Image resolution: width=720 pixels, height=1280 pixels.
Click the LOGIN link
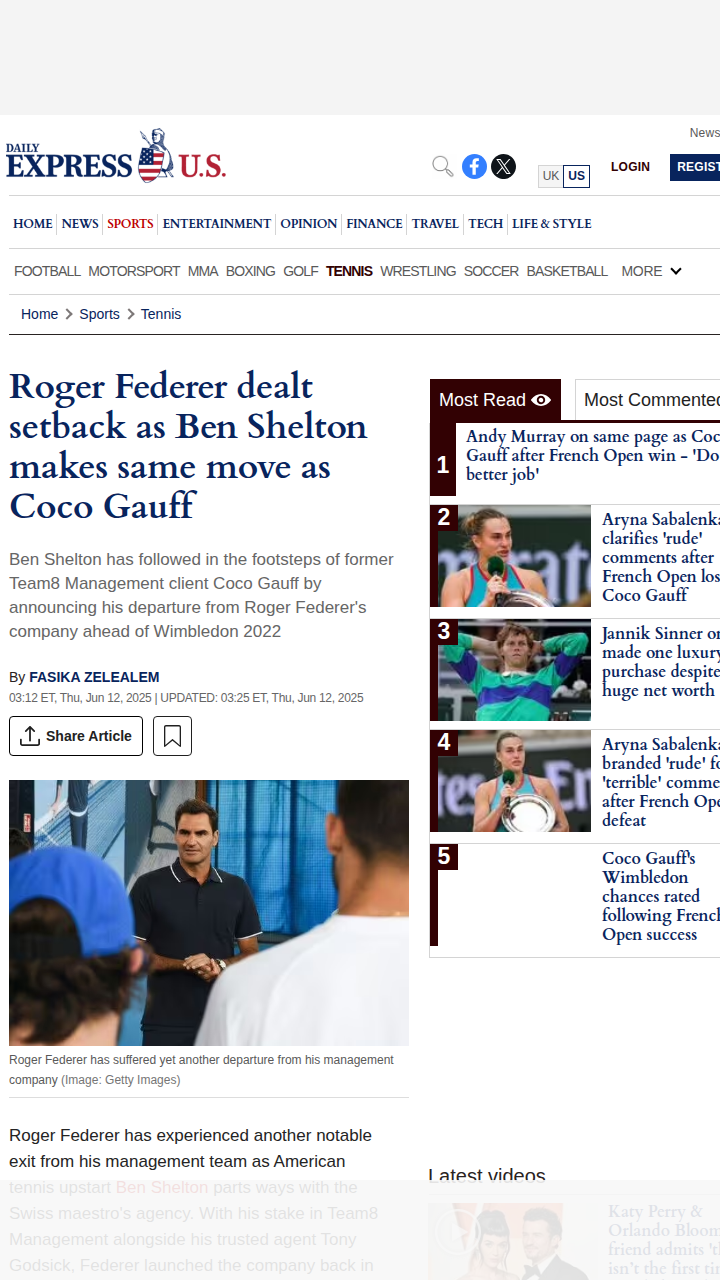pos(630,167)
